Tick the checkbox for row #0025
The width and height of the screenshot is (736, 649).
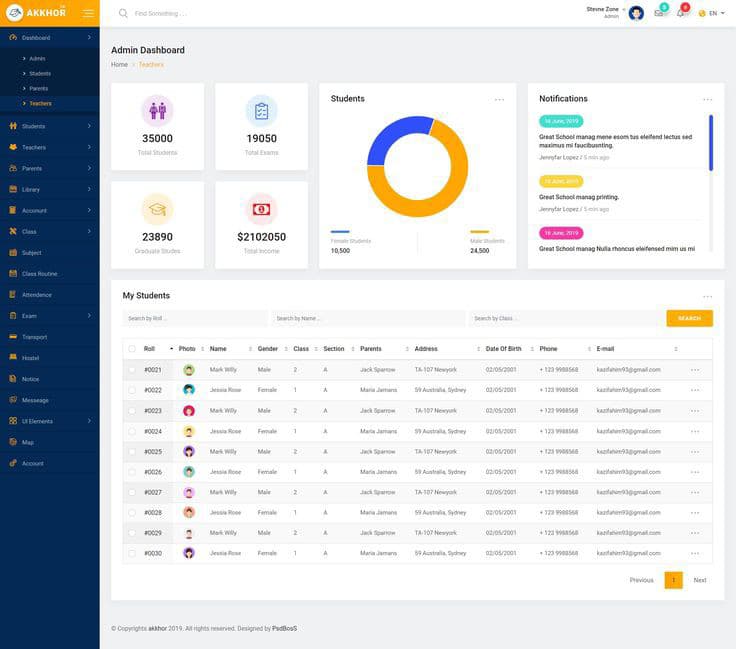tap(132, 451)
